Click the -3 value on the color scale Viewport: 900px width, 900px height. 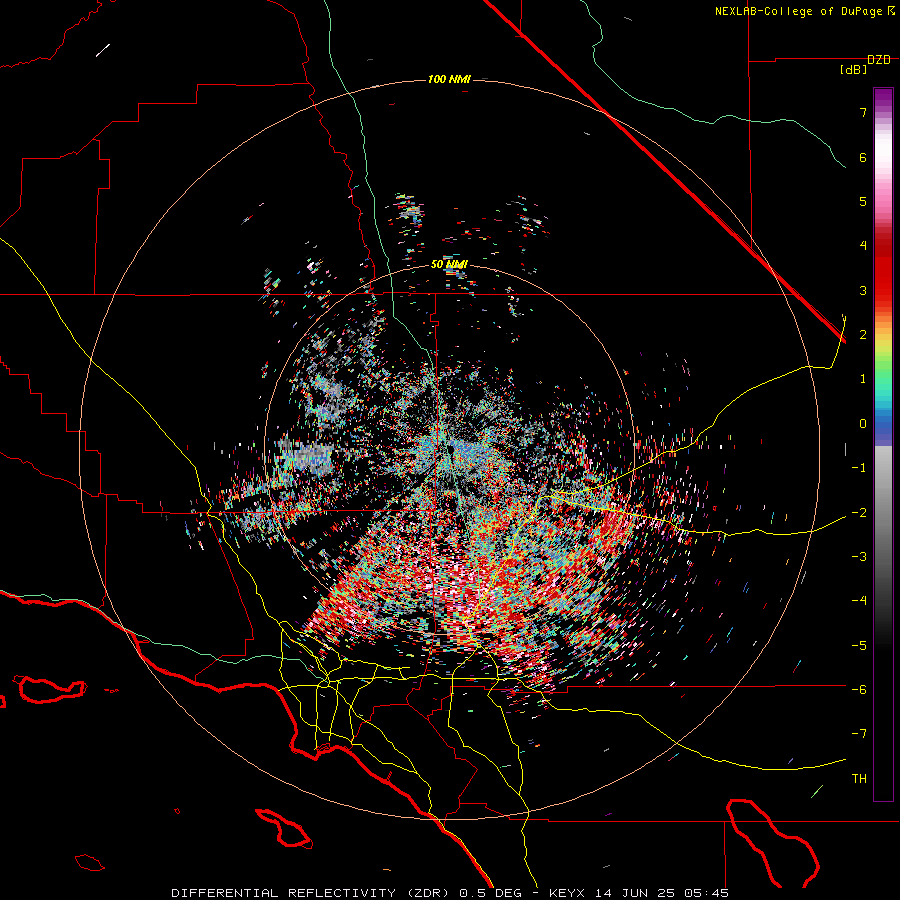point(859,557)
